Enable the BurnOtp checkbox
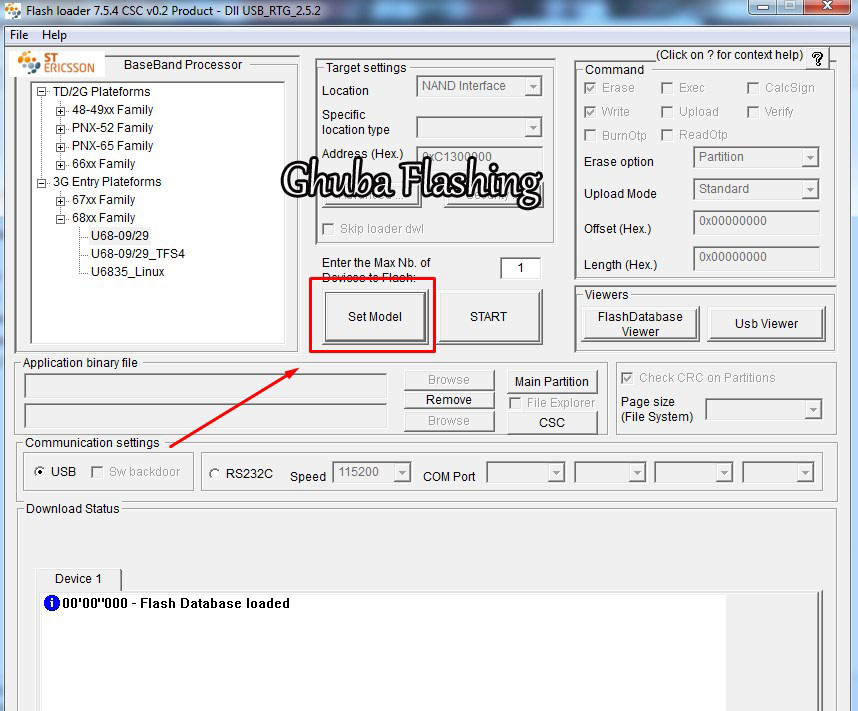Image resolution: width=858 pixels, height=711 pixels. (x=590, y=135)
